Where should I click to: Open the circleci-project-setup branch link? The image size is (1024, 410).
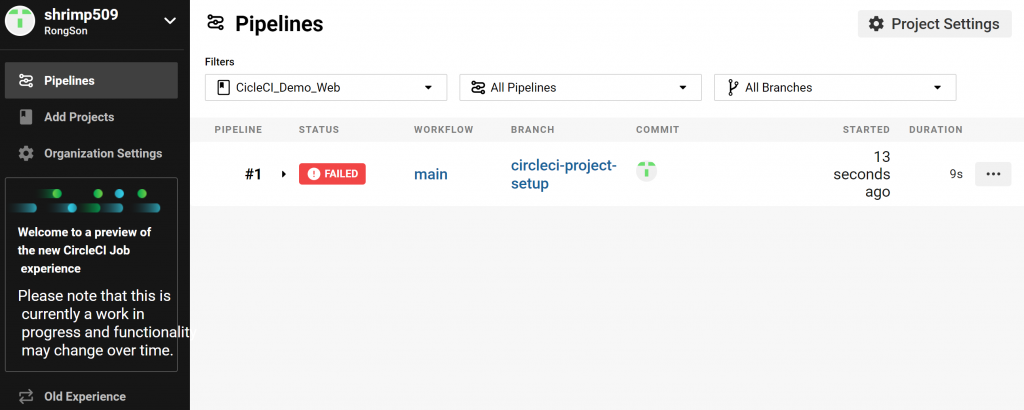point(563,174)
